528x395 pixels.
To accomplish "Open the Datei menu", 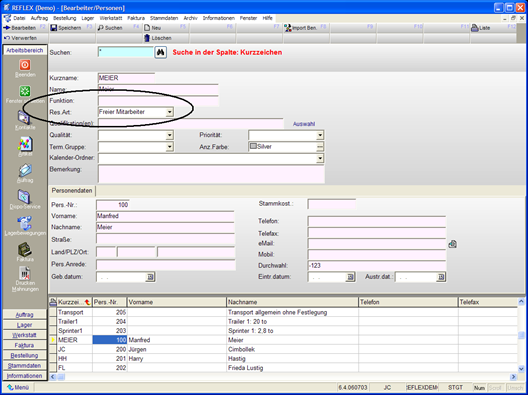I will pos(19,18).
